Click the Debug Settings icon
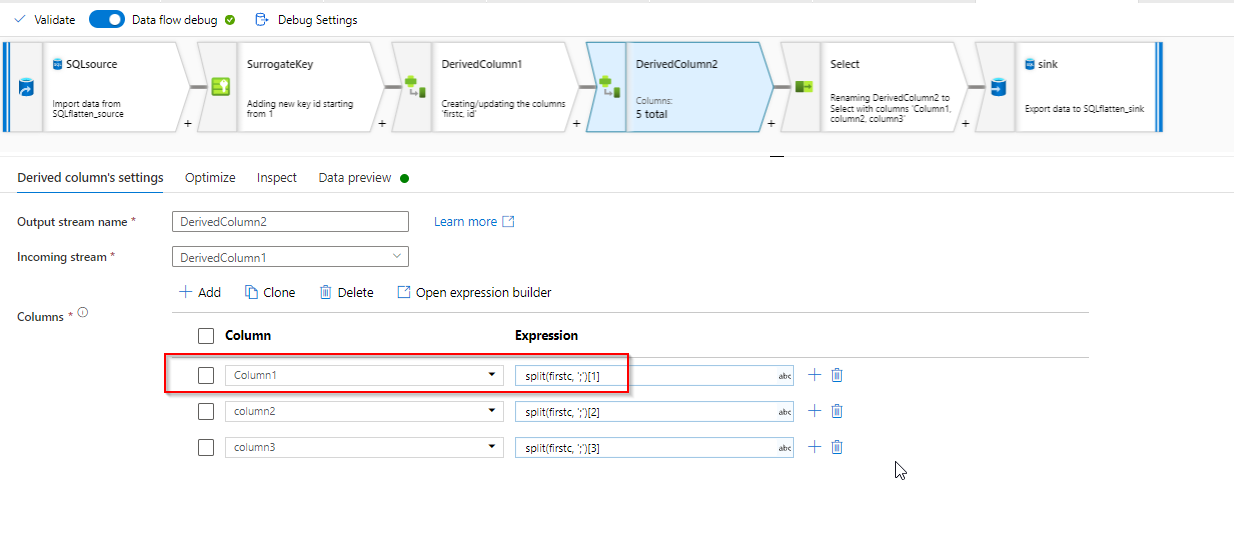1234x556 pixels. click(262, 19)
